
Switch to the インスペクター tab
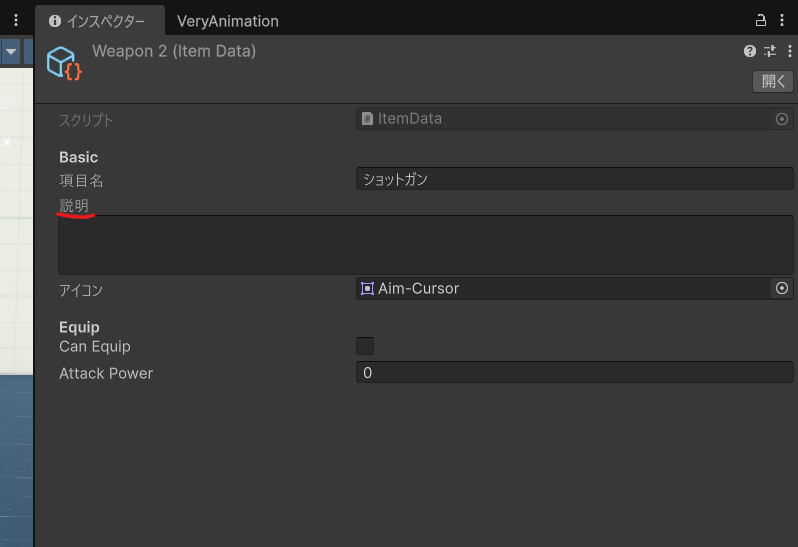(x=100, y=21)
